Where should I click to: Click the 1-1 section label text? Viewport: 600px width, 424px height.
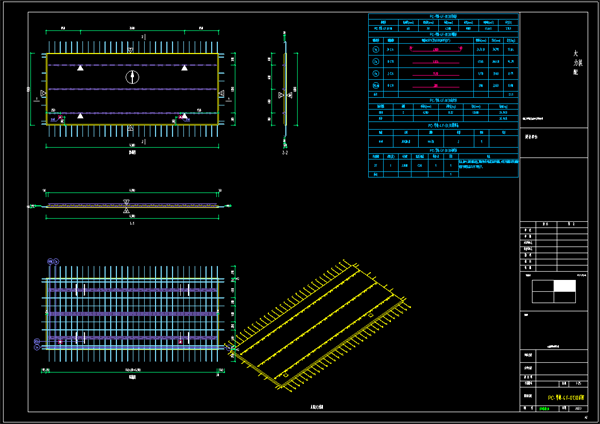click(x=132, y=223)
